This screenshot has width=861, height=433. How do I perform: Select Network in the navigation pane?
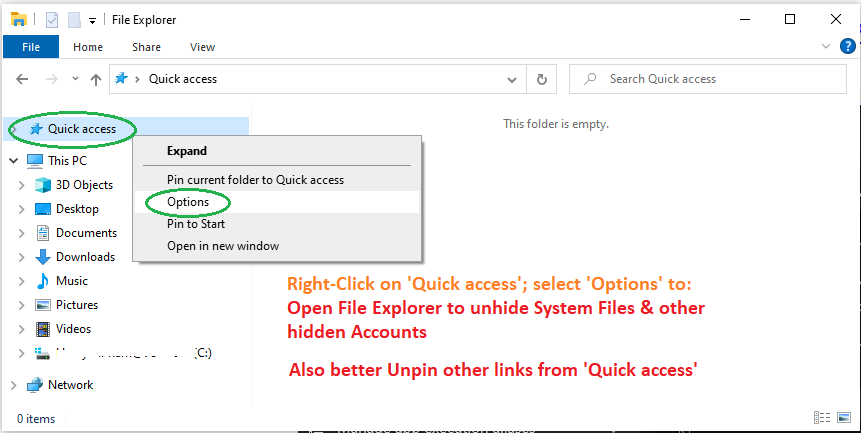coord(70,385)
